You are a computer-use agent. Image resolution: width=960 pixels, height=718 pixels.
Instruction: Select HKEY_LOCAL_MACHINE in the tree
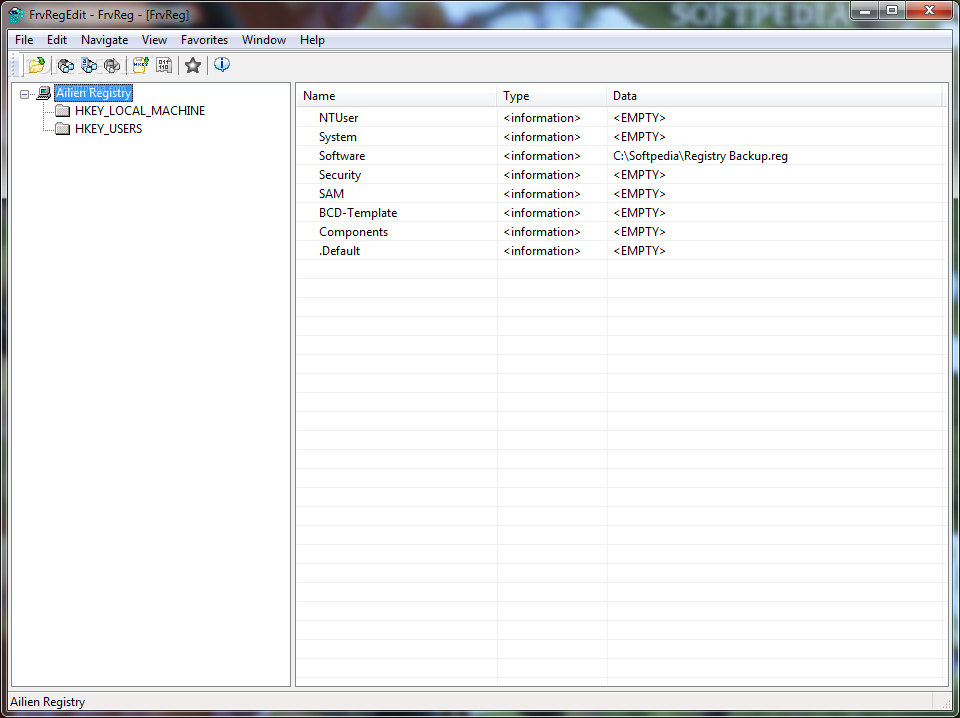pyautogui.click(x=140, y=111)
